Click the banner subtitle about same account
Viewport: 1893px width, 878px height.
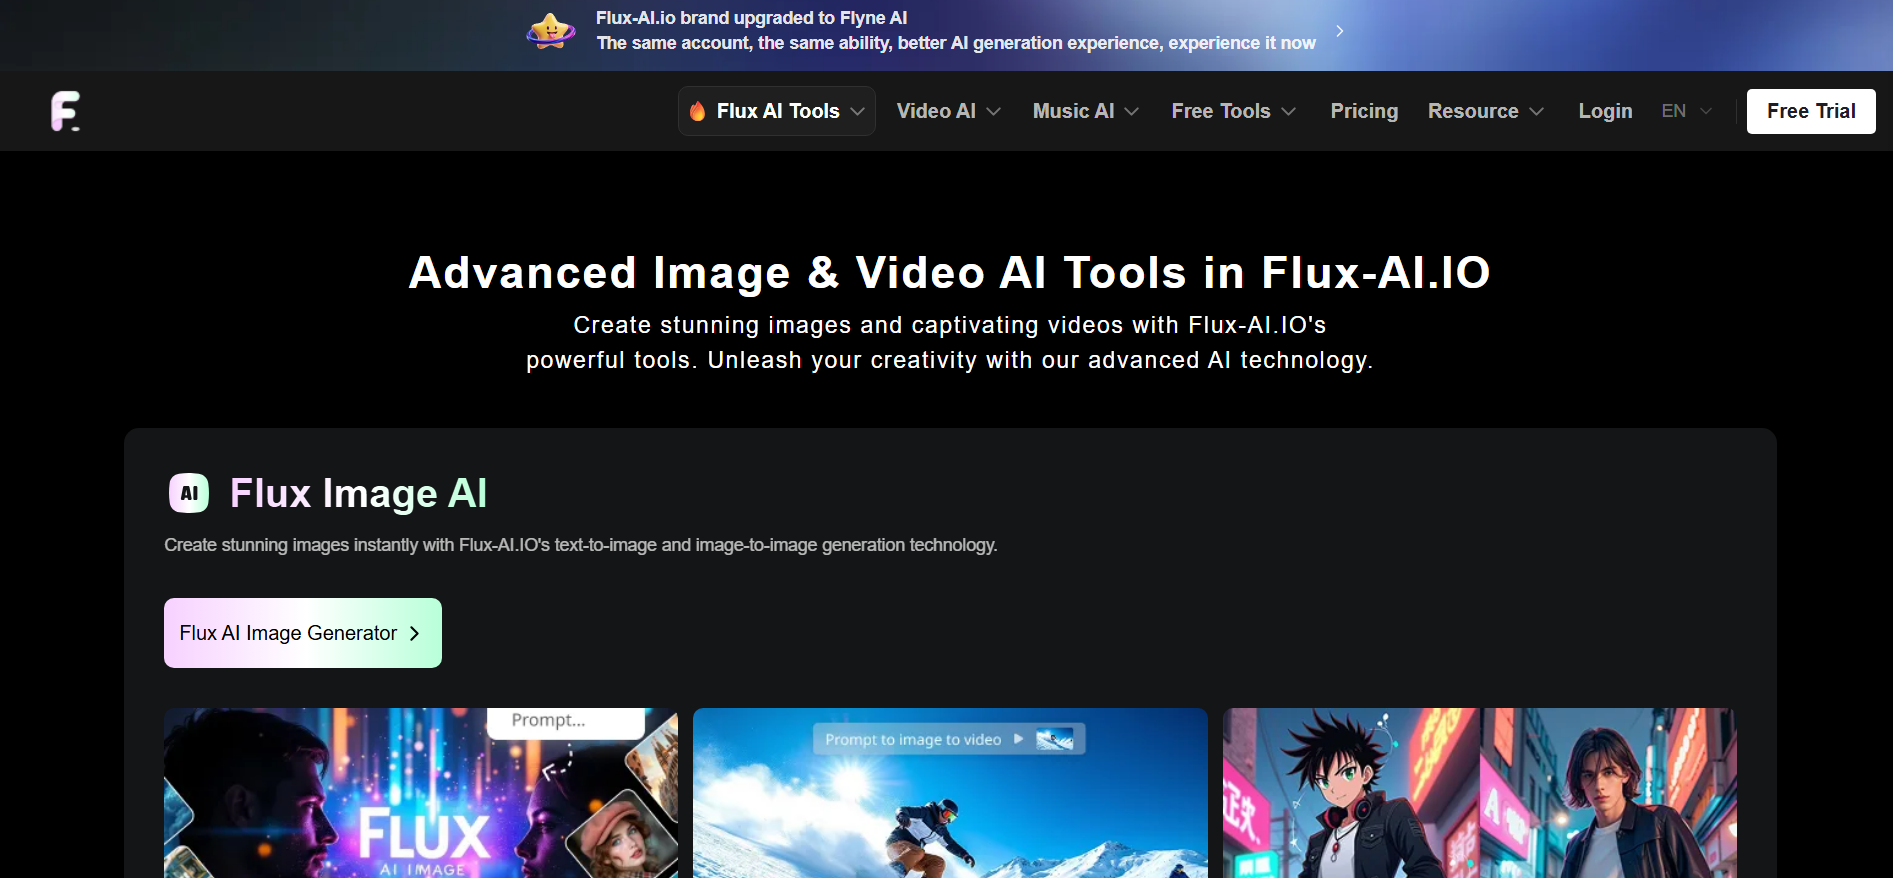click(x=956, y=43)
